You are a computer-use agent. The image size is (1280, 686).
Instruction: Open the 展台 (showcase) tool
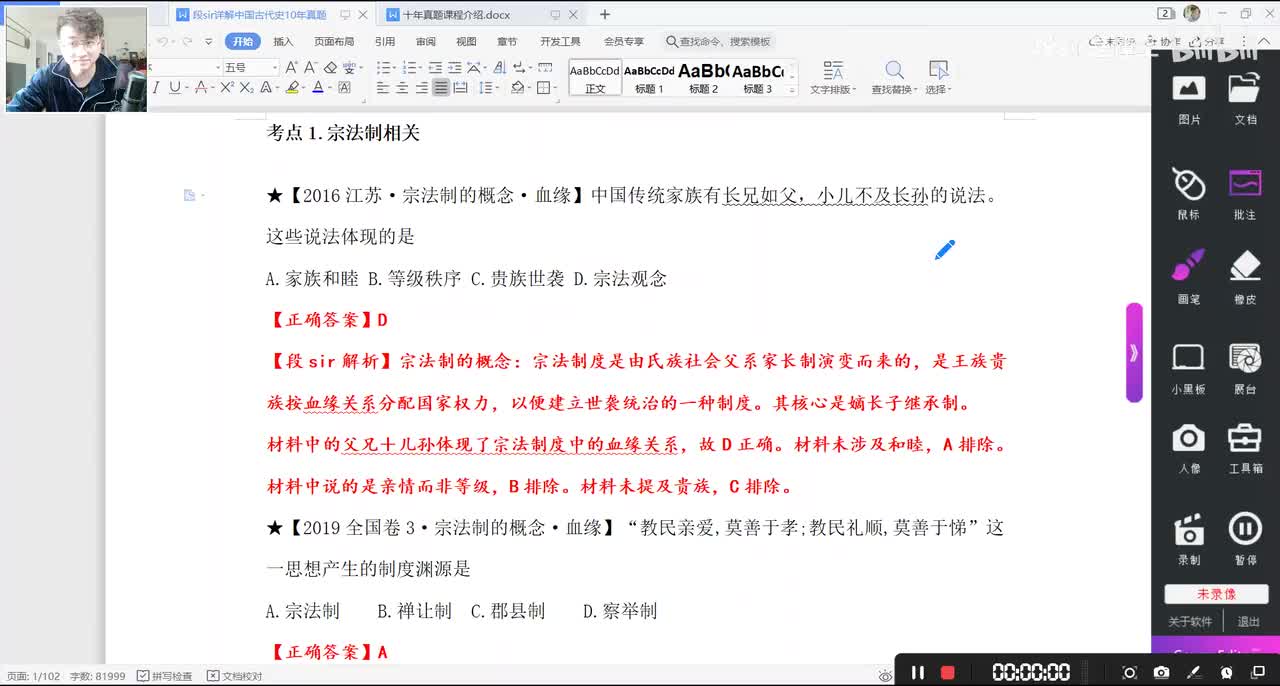point(1245,369)
